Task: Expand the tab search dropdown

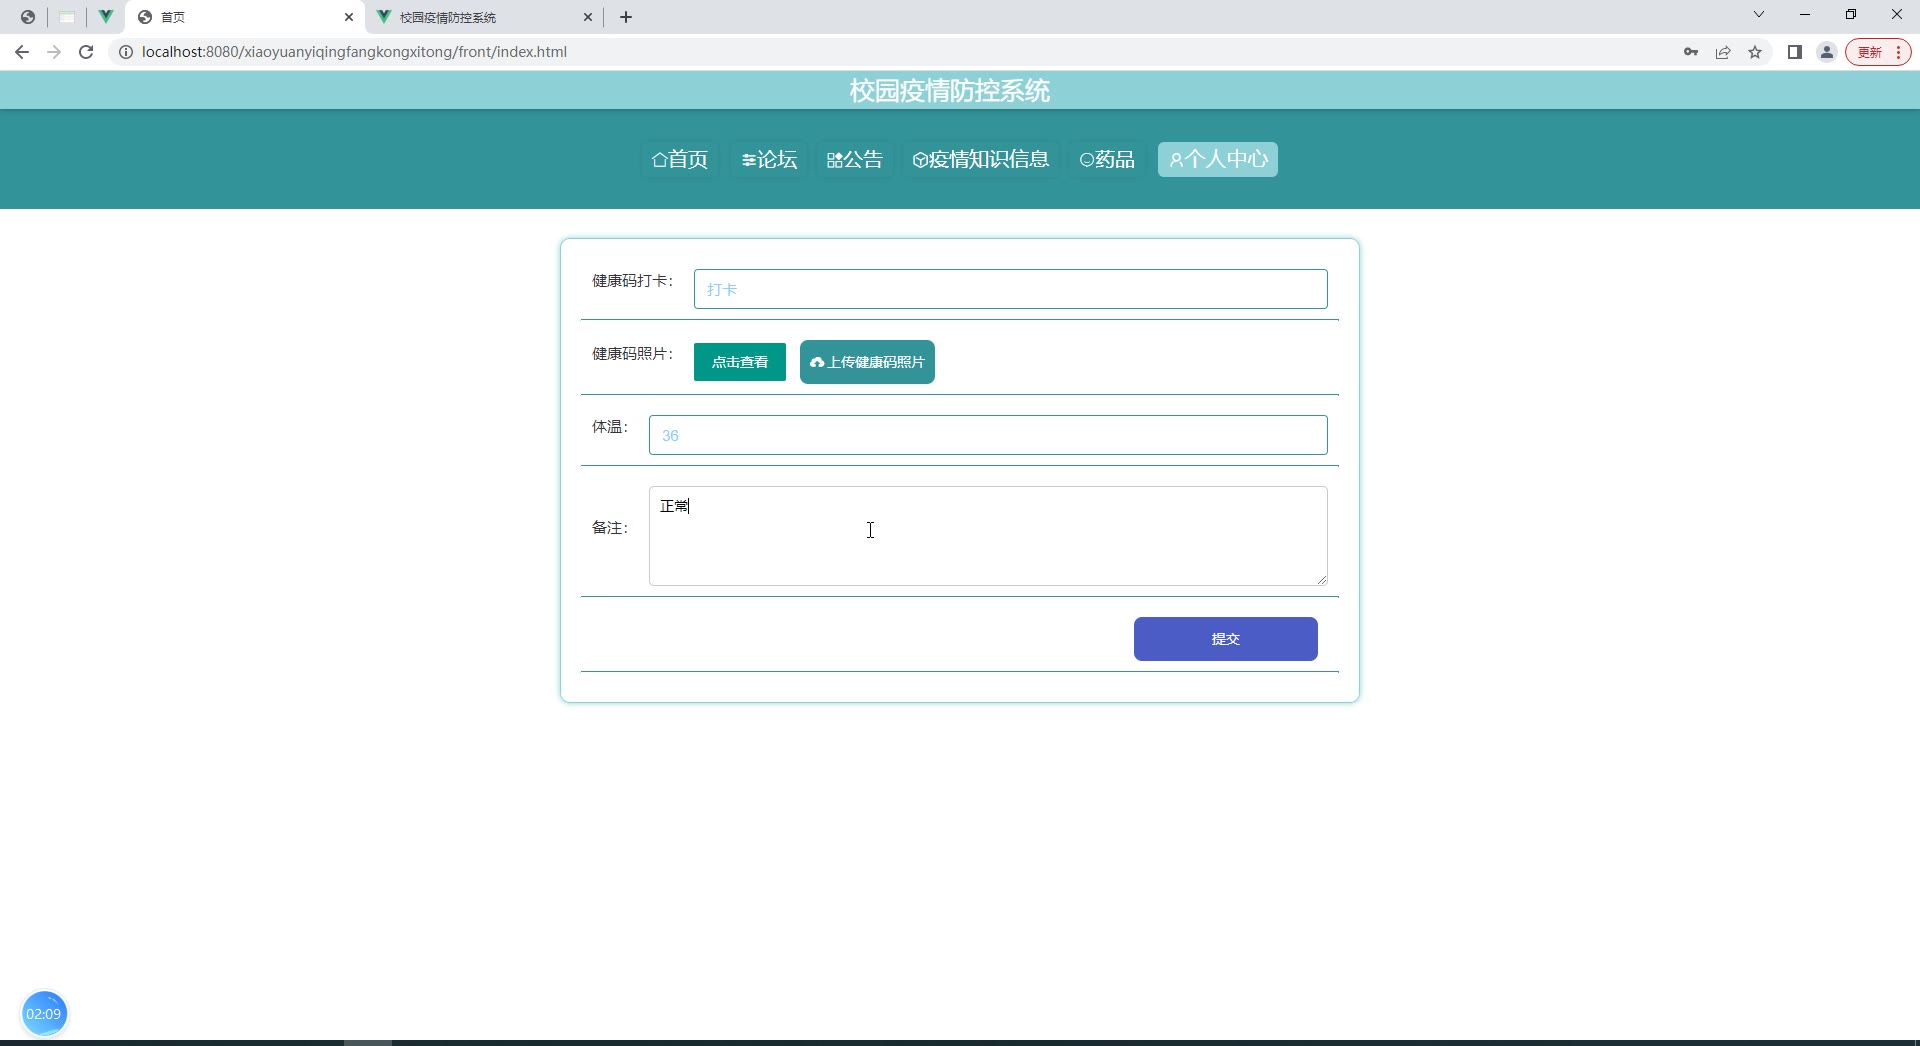Action: 1759,14
